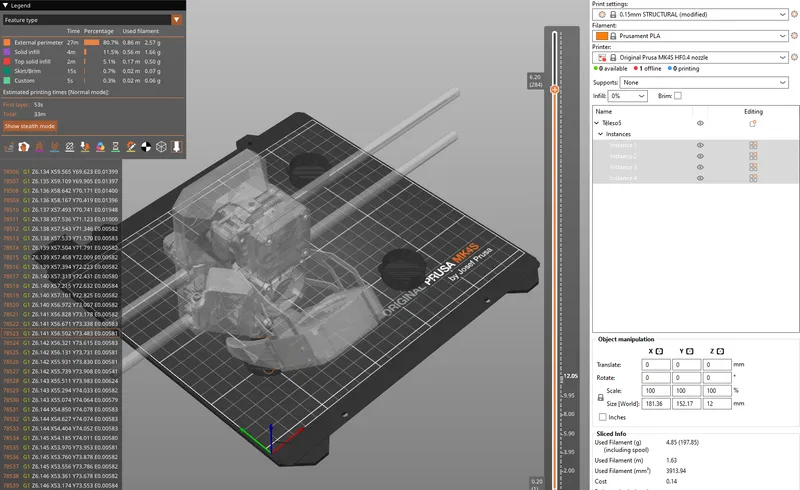
Task: Click the vertical layer slider upper thumb
Action: point(555,89)
